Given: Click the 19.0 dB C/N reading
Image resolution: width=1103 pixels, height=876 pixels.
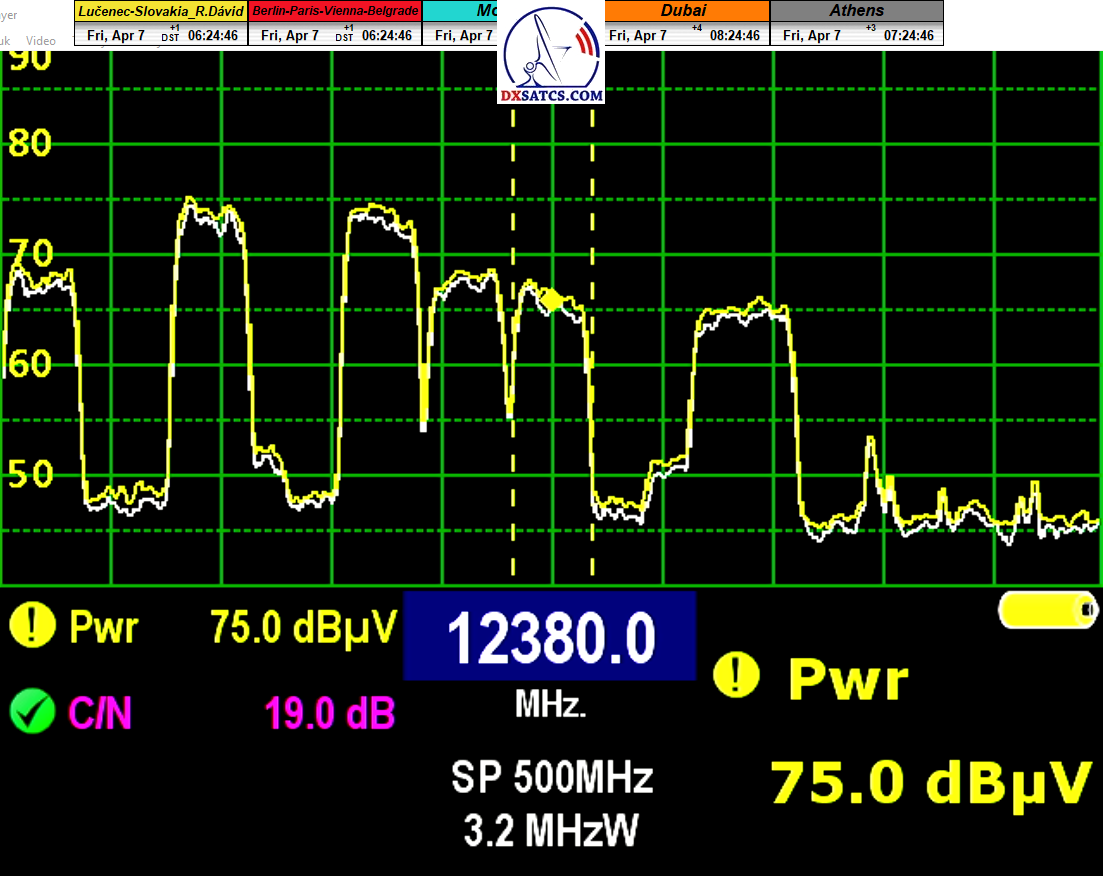Looking at the screenshot, I should click(329, 714).
